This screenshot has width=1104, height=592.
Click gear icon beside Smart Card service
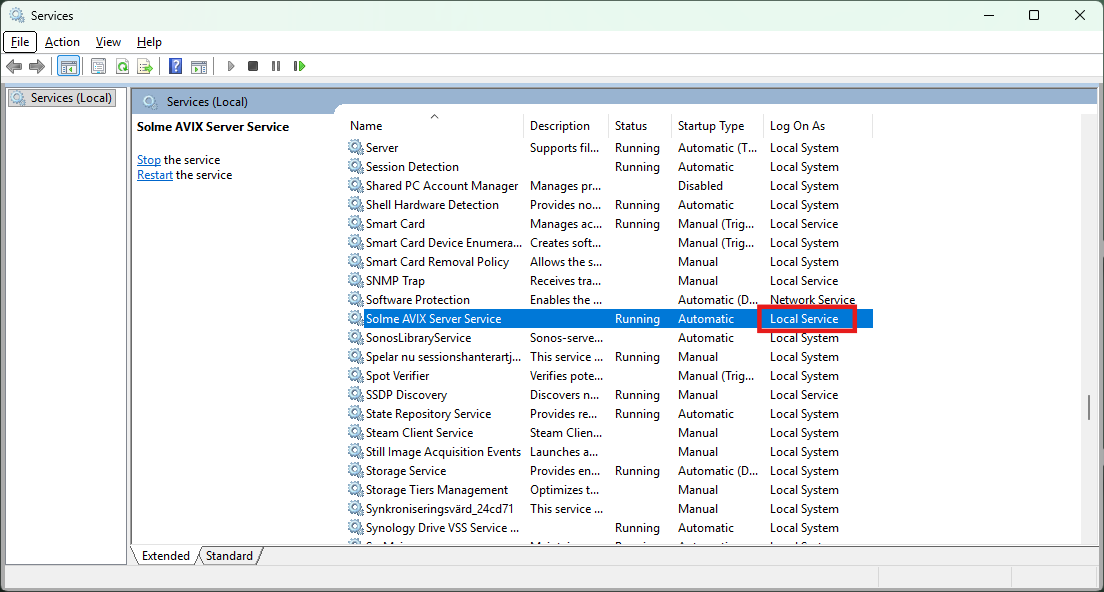356,223
